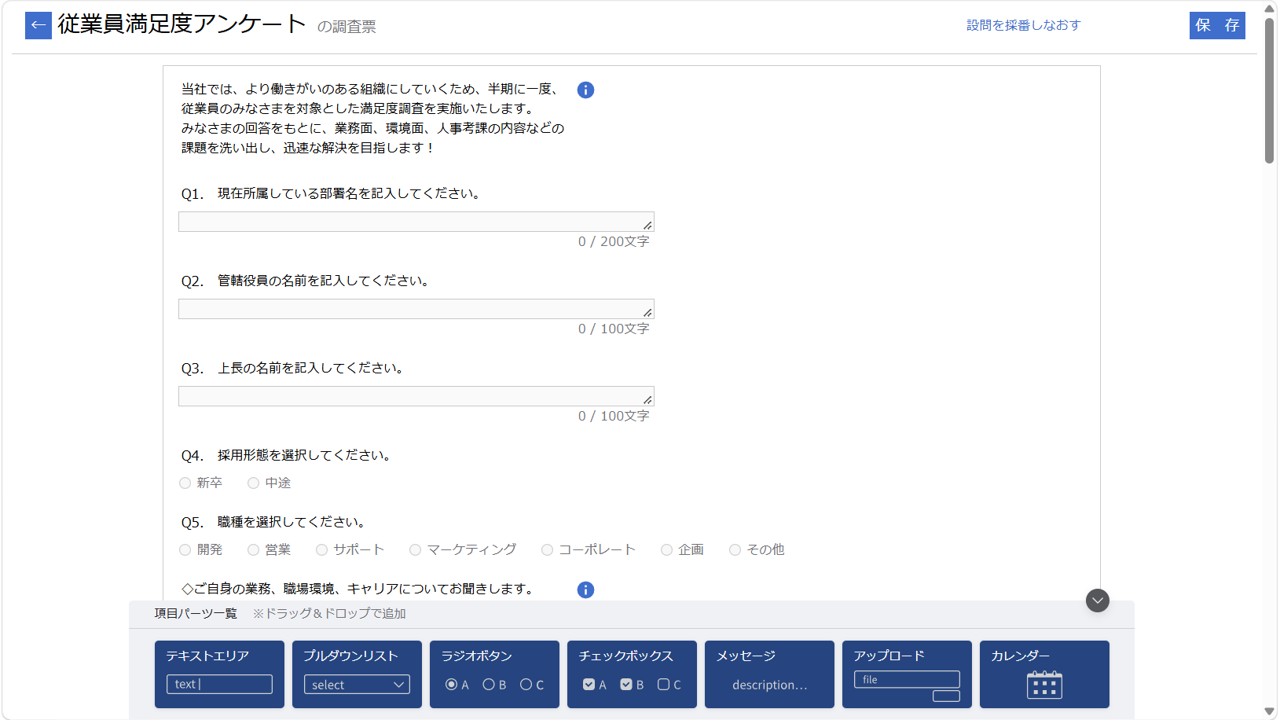Click the カレンダー part tile title
1280x720 pixels.
coord(1020,656)
